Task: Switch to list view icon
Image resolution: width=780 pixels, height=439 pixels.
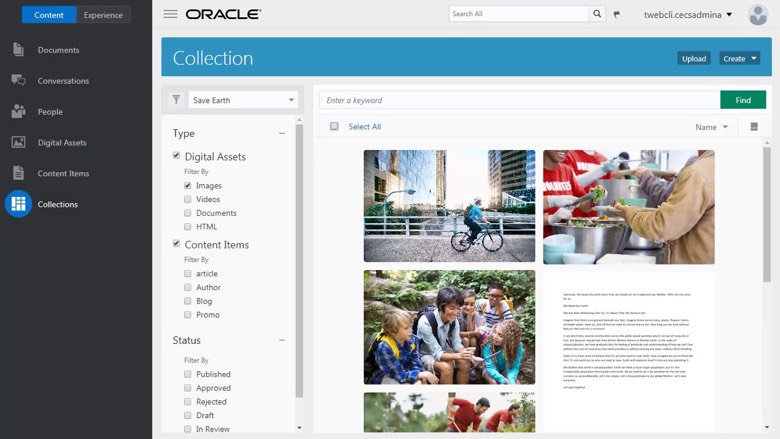Action: tap(754, 127)
